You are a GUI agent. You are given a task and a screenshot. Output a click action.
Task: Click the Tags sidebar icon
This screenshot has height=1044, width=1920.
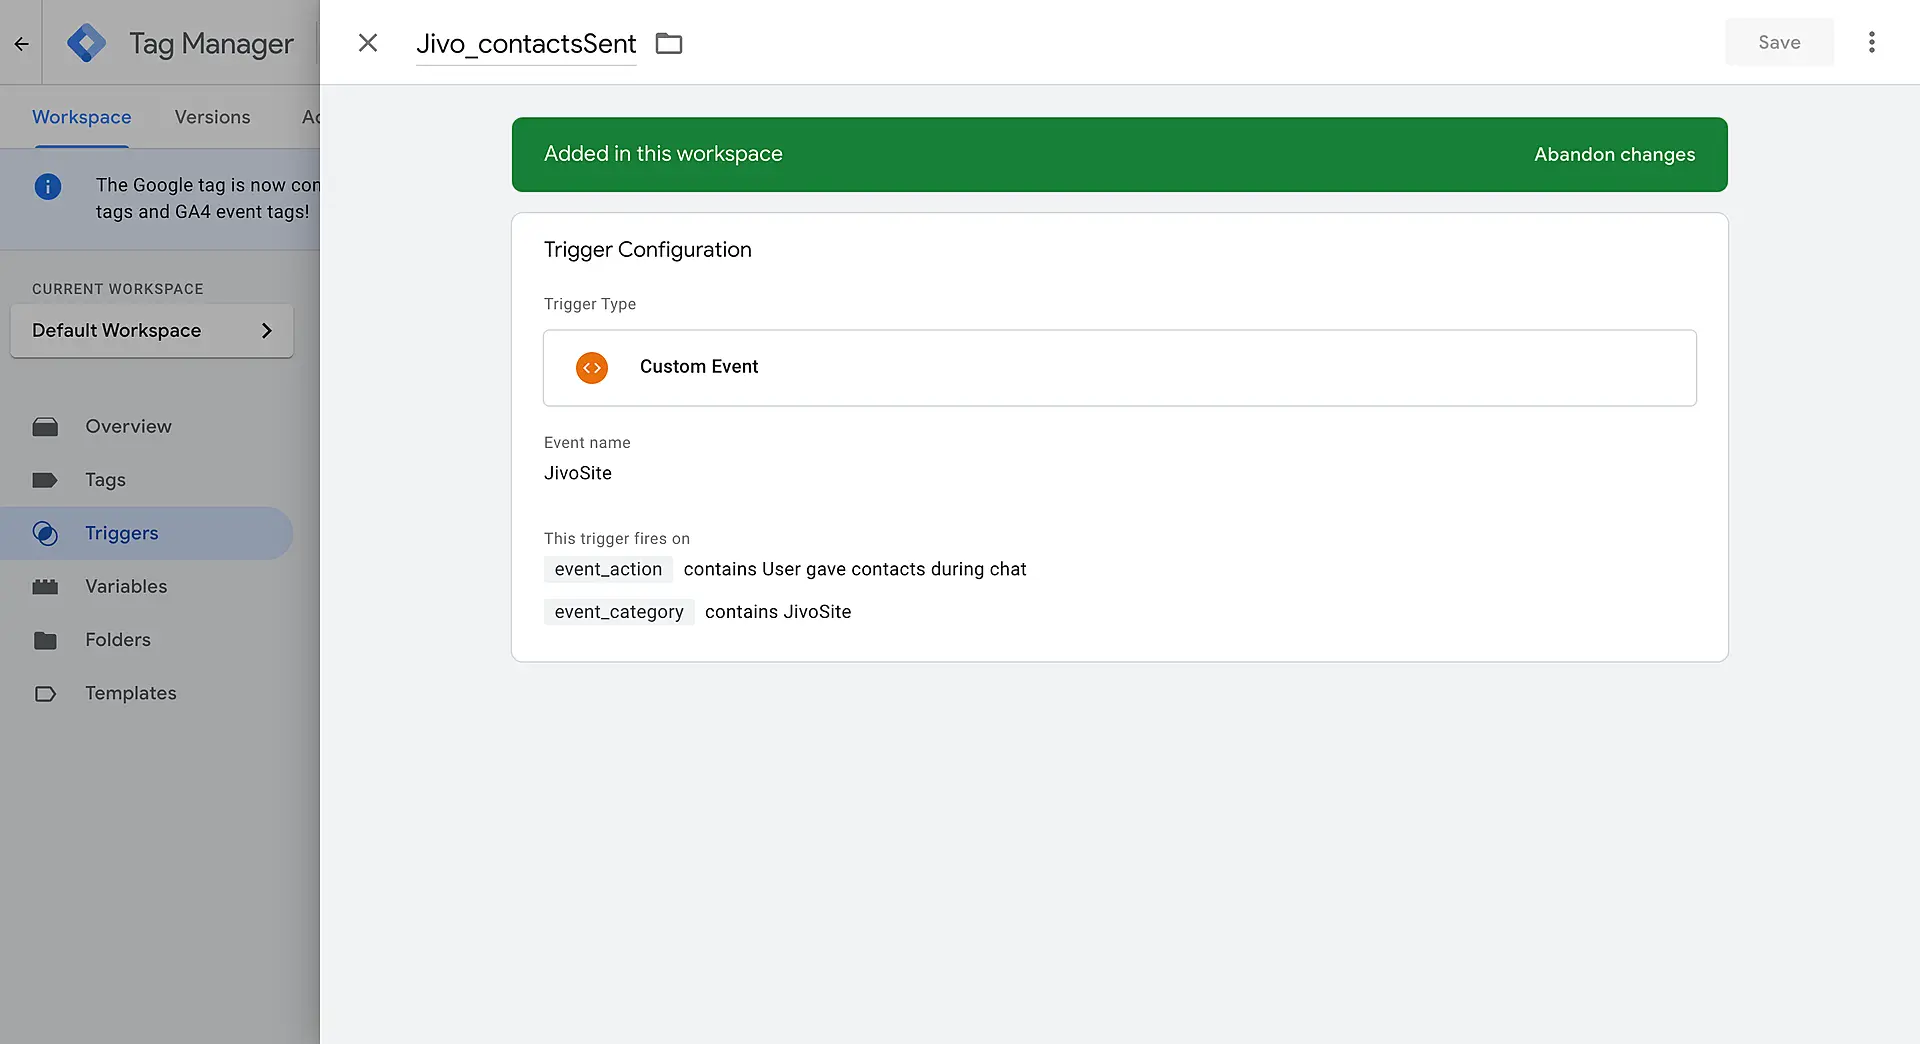(45, 480)
